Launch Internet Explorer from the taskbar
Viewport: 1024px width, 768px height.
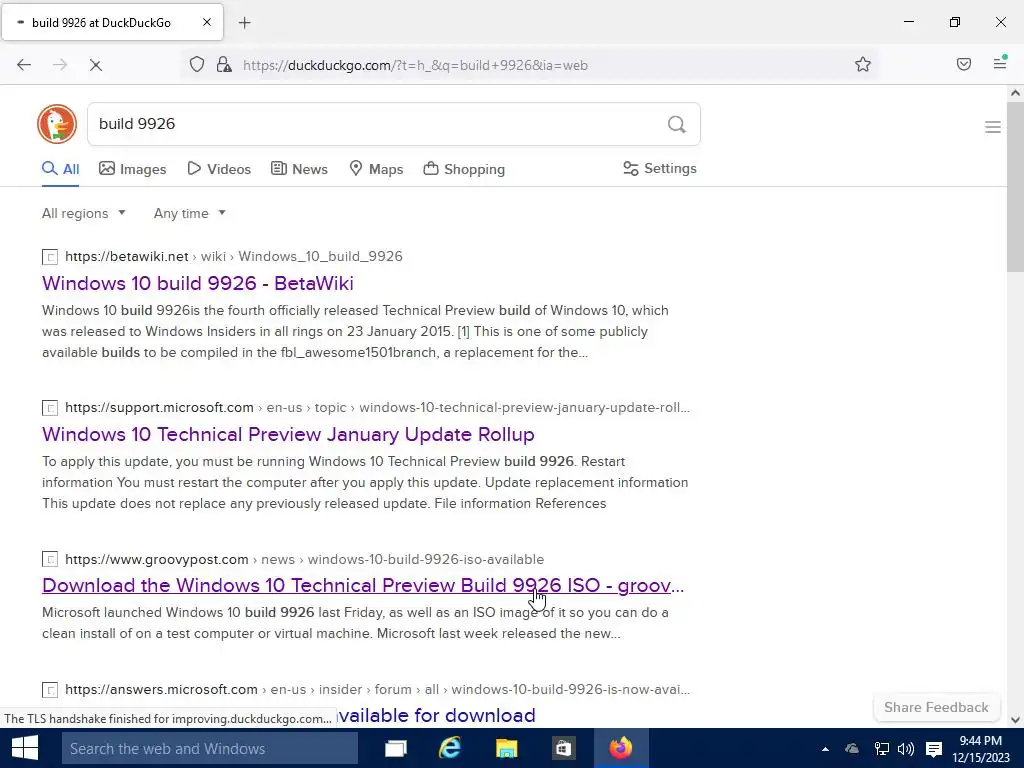pyautogui.click(x=450, y=748)
